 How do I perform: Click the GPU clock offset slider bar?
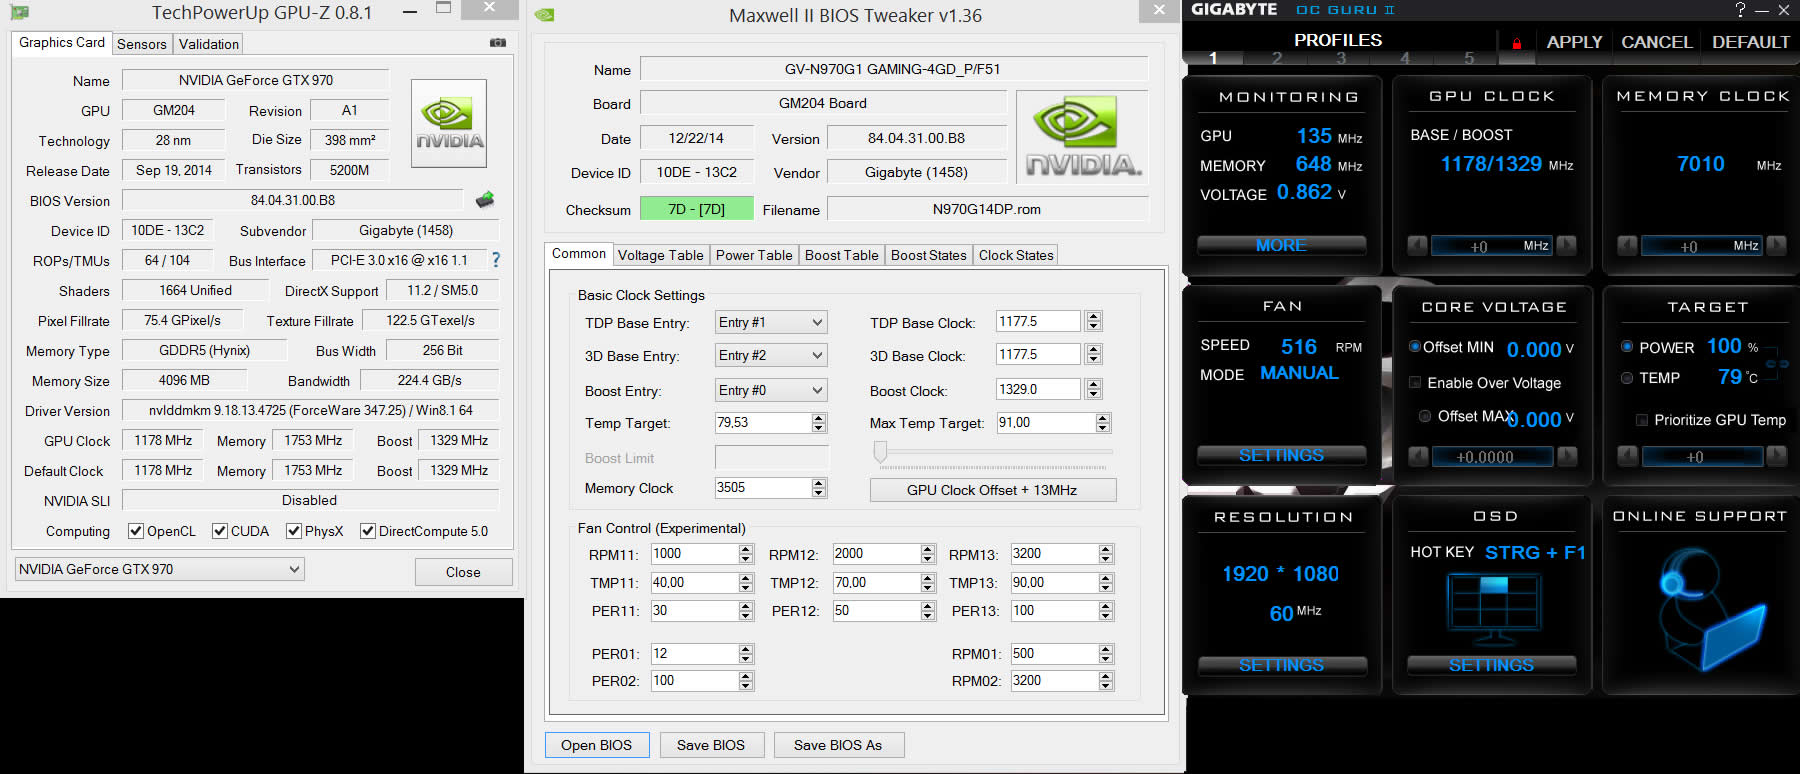tap(1492, 246)
